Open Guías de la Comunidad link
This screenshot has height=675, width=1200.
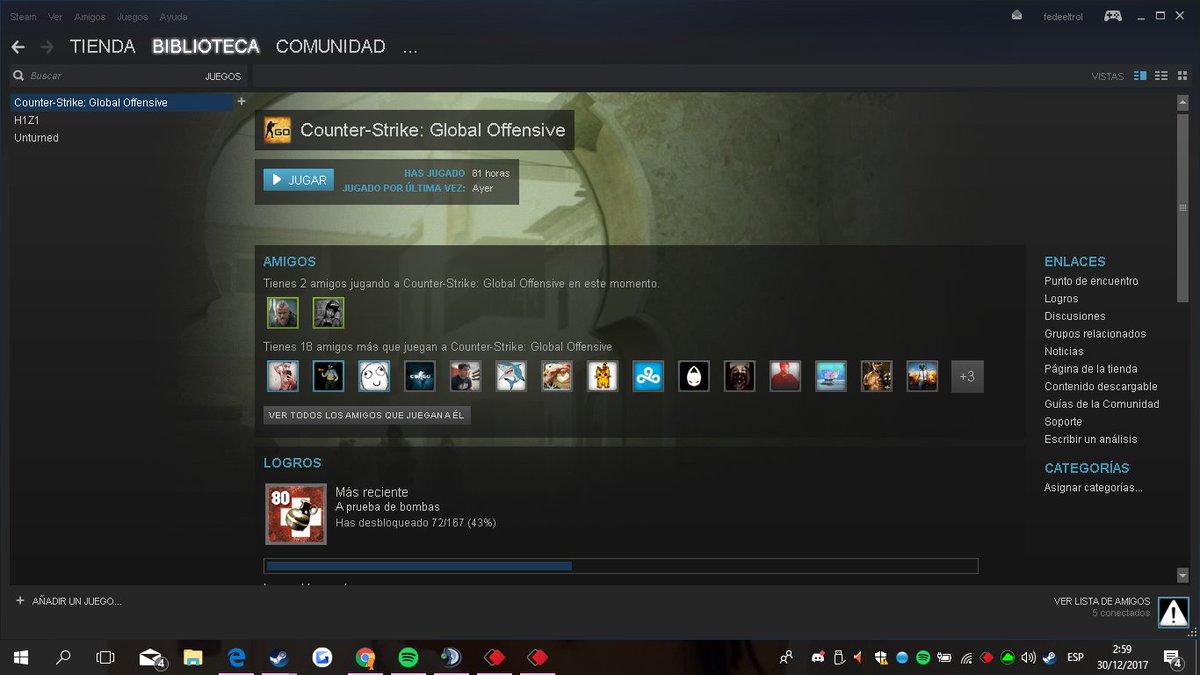1102,404
